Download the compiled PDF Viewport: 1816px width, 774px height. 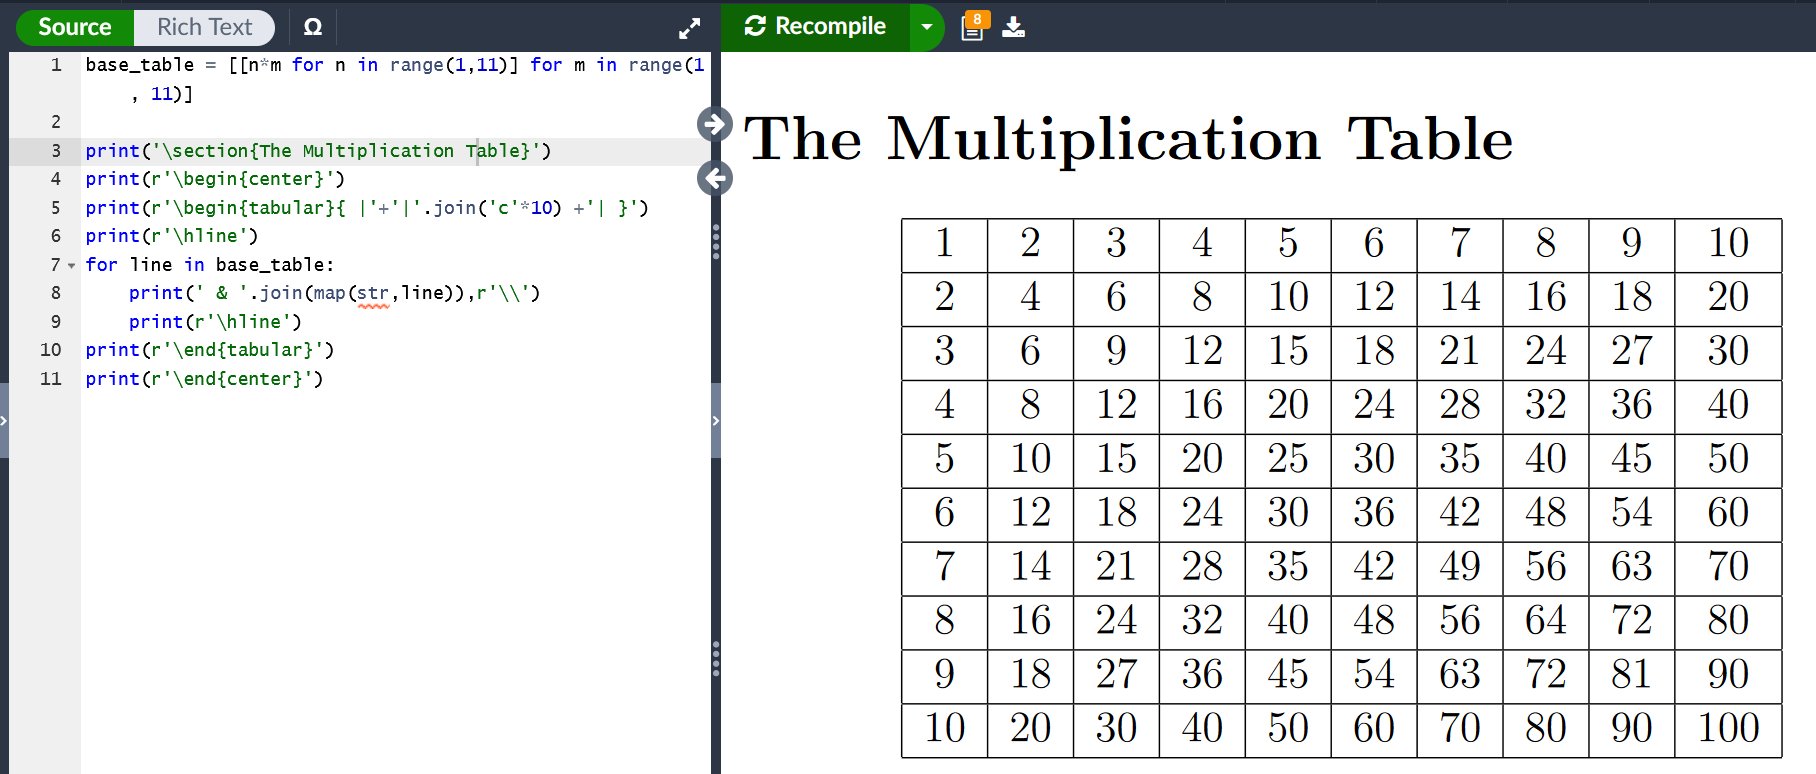tap(1013, 27)
